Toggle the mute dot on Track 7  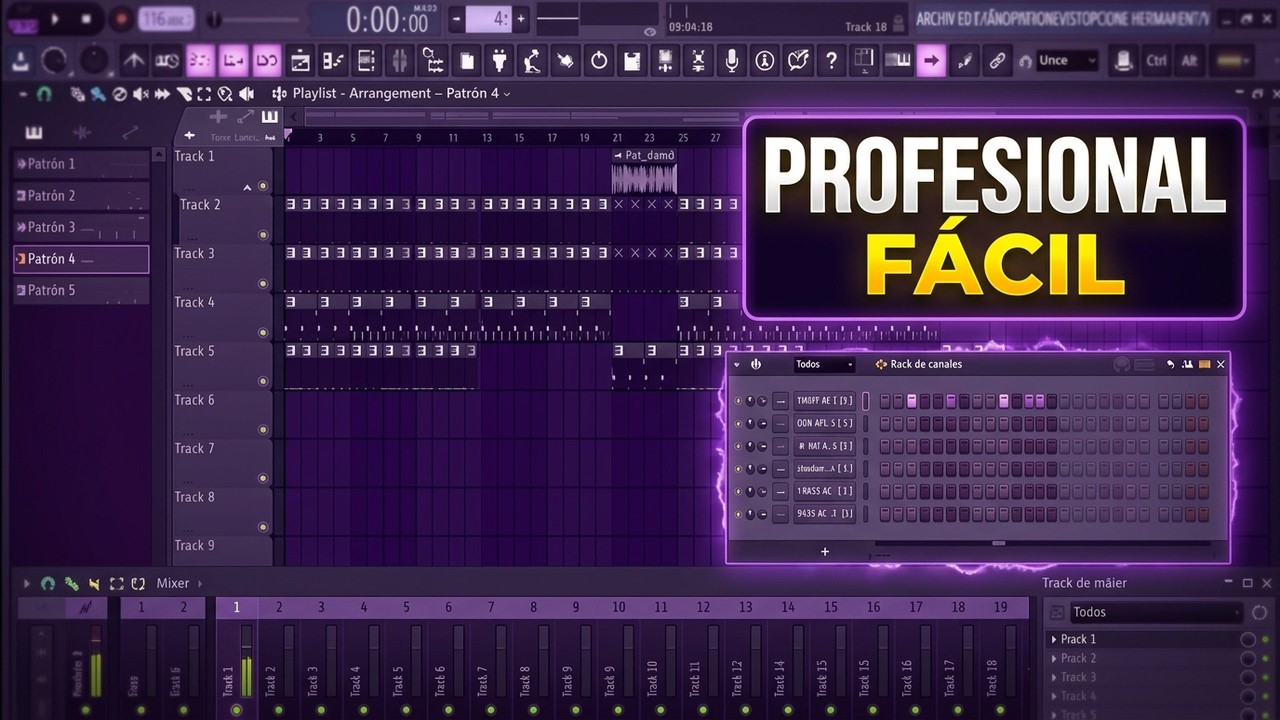(263, 478)
